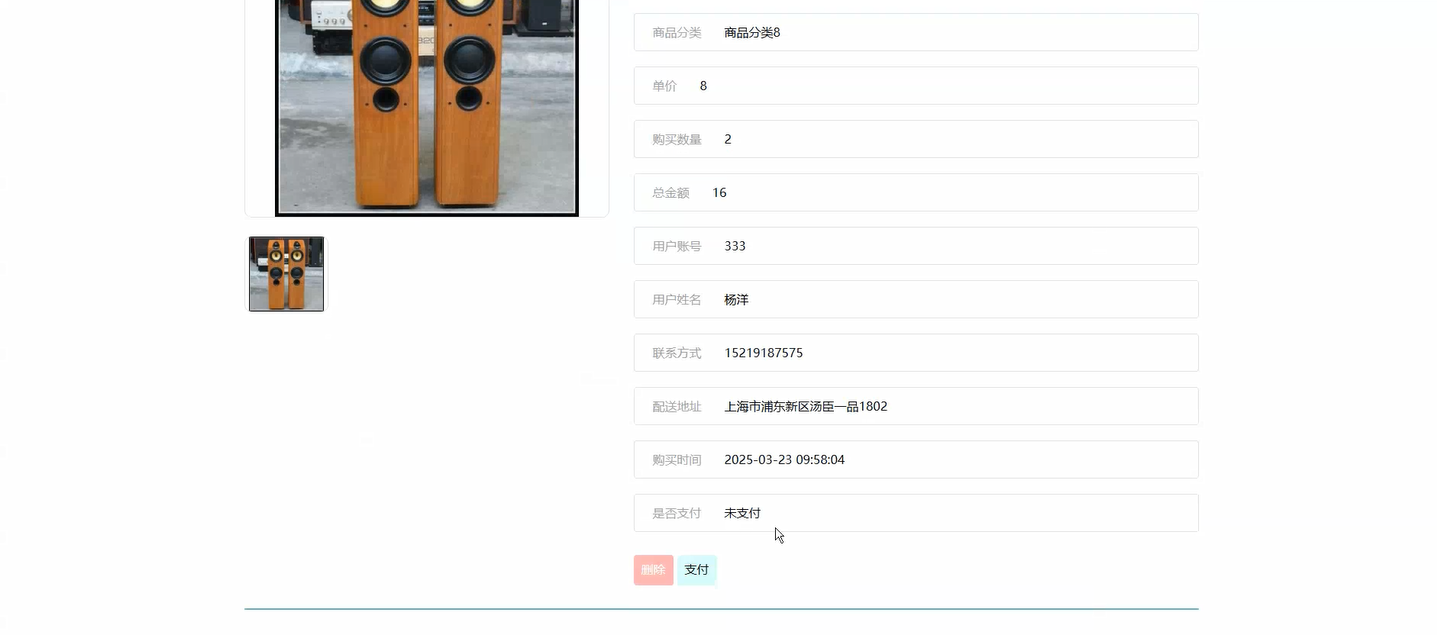Viewport: 1437px width, 635px height.
Task: Click the 是否支付 payment status field
Action: tap(915, 512)
